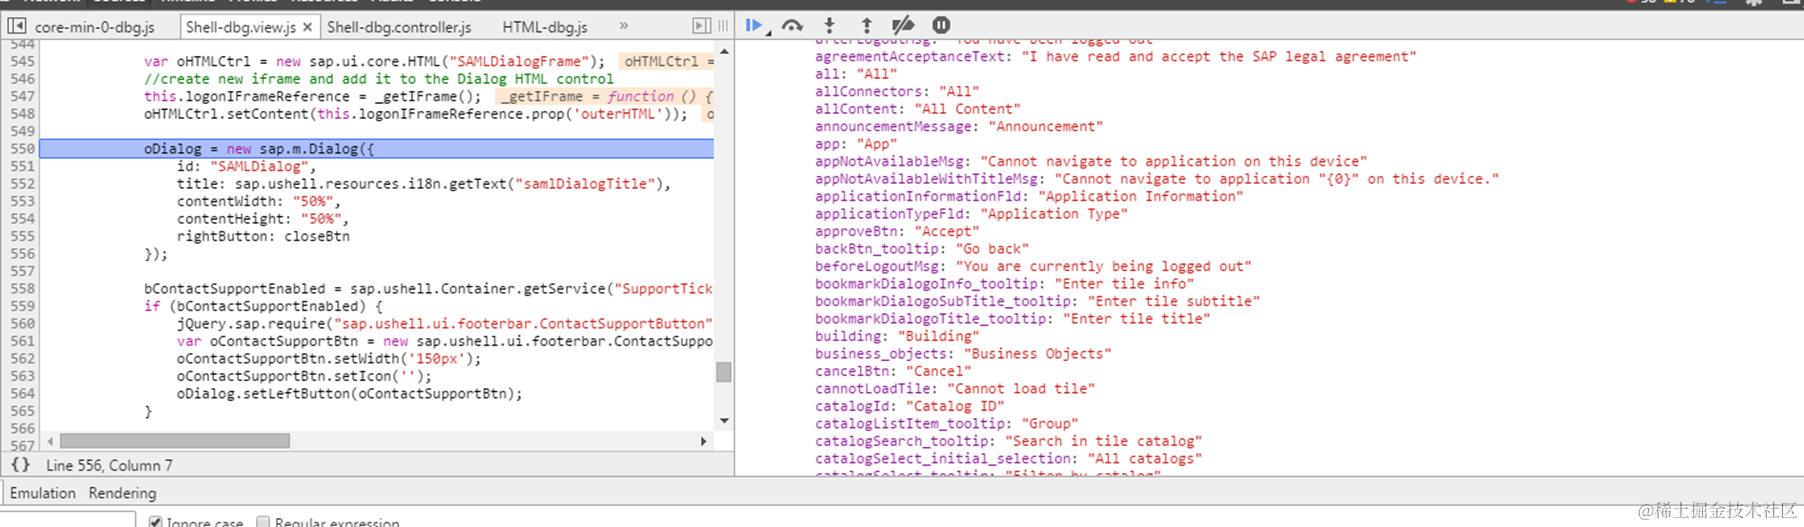Click the 'oDialog.setLeftButton(oContactSupportBtn);' line
The width and height of the screenshot is (1804, 527).
pyautogui.click(x=350, y=394)
